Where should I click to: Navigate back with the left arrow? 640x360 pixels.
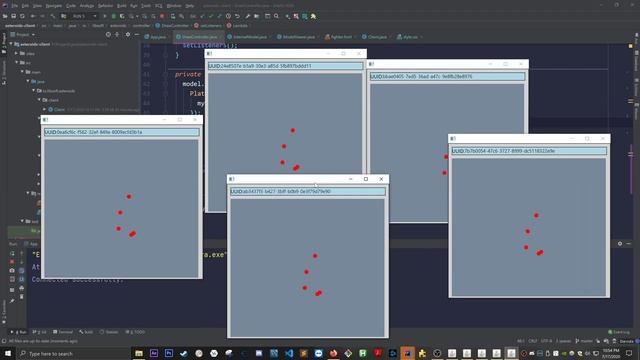pyautogui.click(x=33, y=16)
